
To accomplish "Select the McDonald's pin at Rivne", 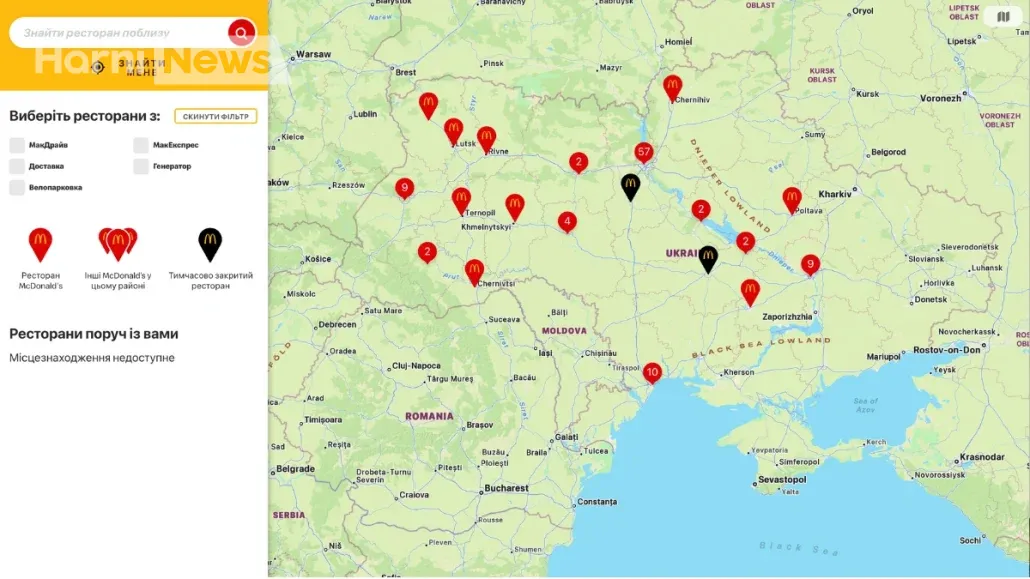I will (486, 139).
